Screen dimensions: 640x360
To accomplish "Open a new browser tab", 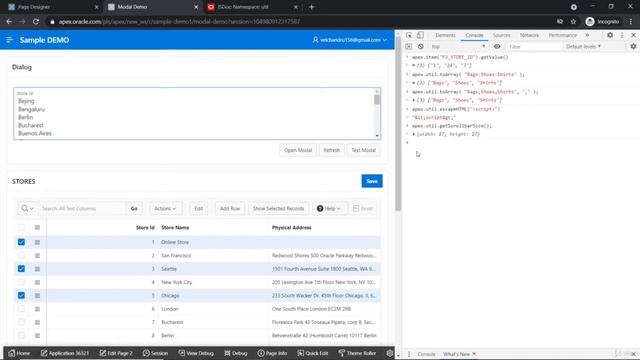I will point(311,7).
